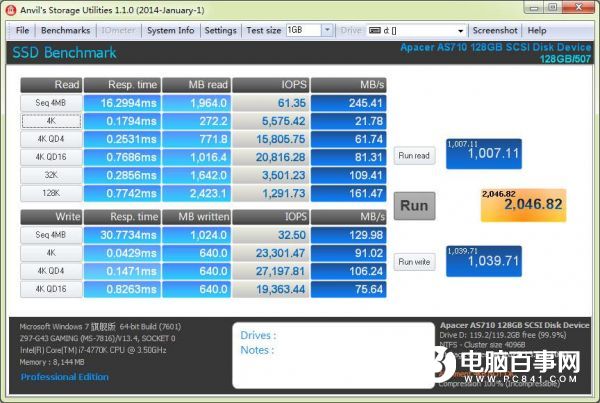Click the Read column header

(x=51, y=85)
